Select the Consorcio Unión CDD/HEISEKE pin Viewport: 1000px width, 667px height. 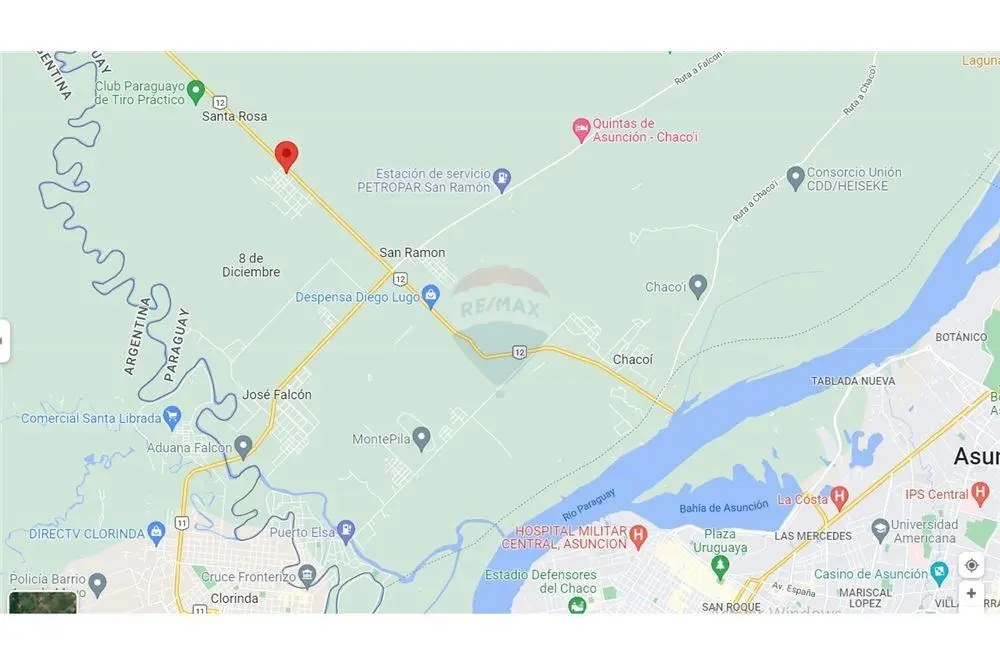[795, 179]
